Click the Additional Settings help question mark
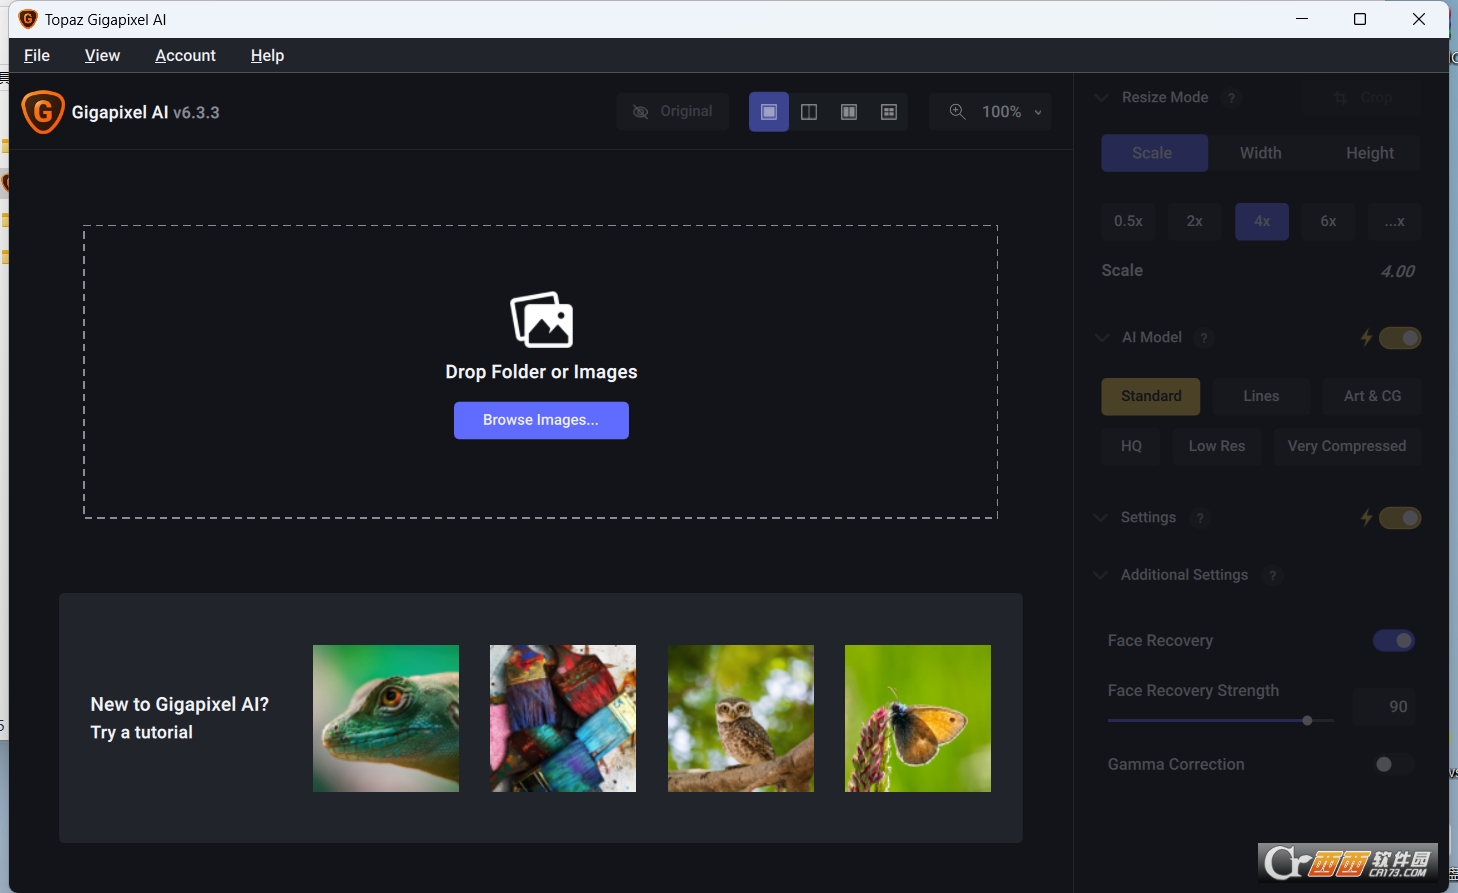 pos(1272,575)
